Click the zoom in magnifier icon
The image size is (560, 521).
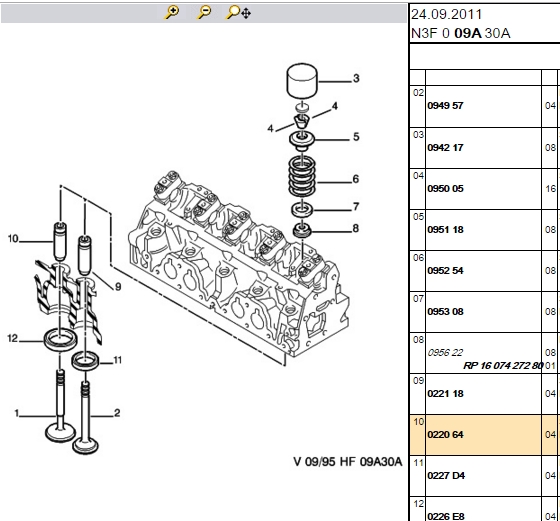pos(172,13)
